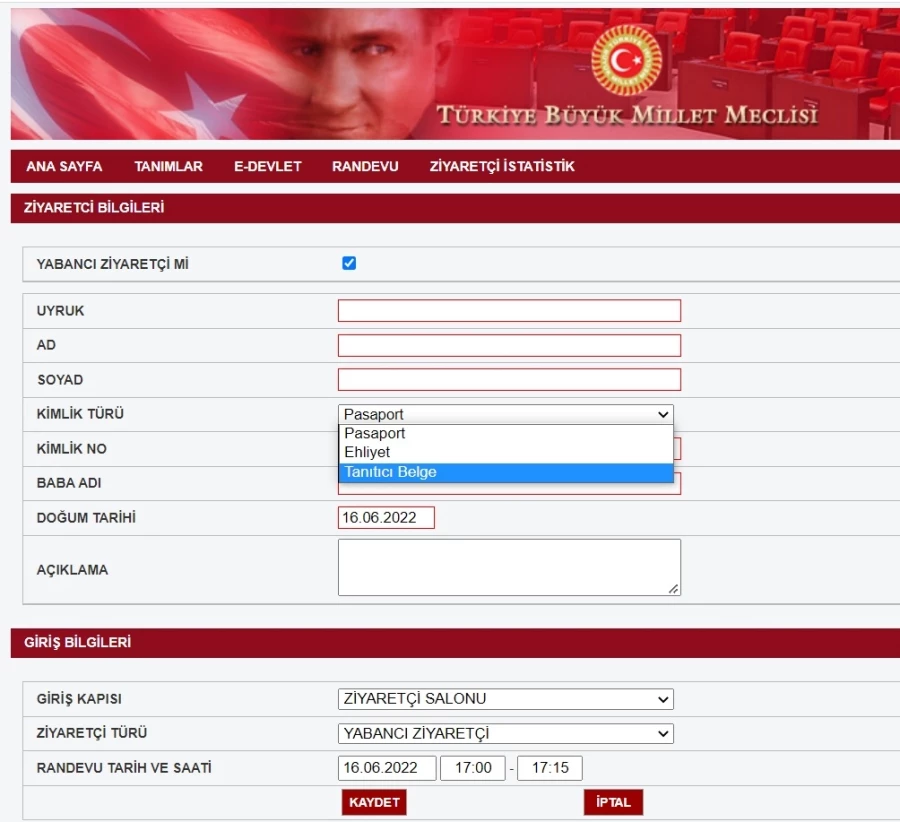Open ZİYARETÇİ İSTATİSTİK menu
This screenshot has width=900, height=822.
pyautogui.click(x=502, y=166)
